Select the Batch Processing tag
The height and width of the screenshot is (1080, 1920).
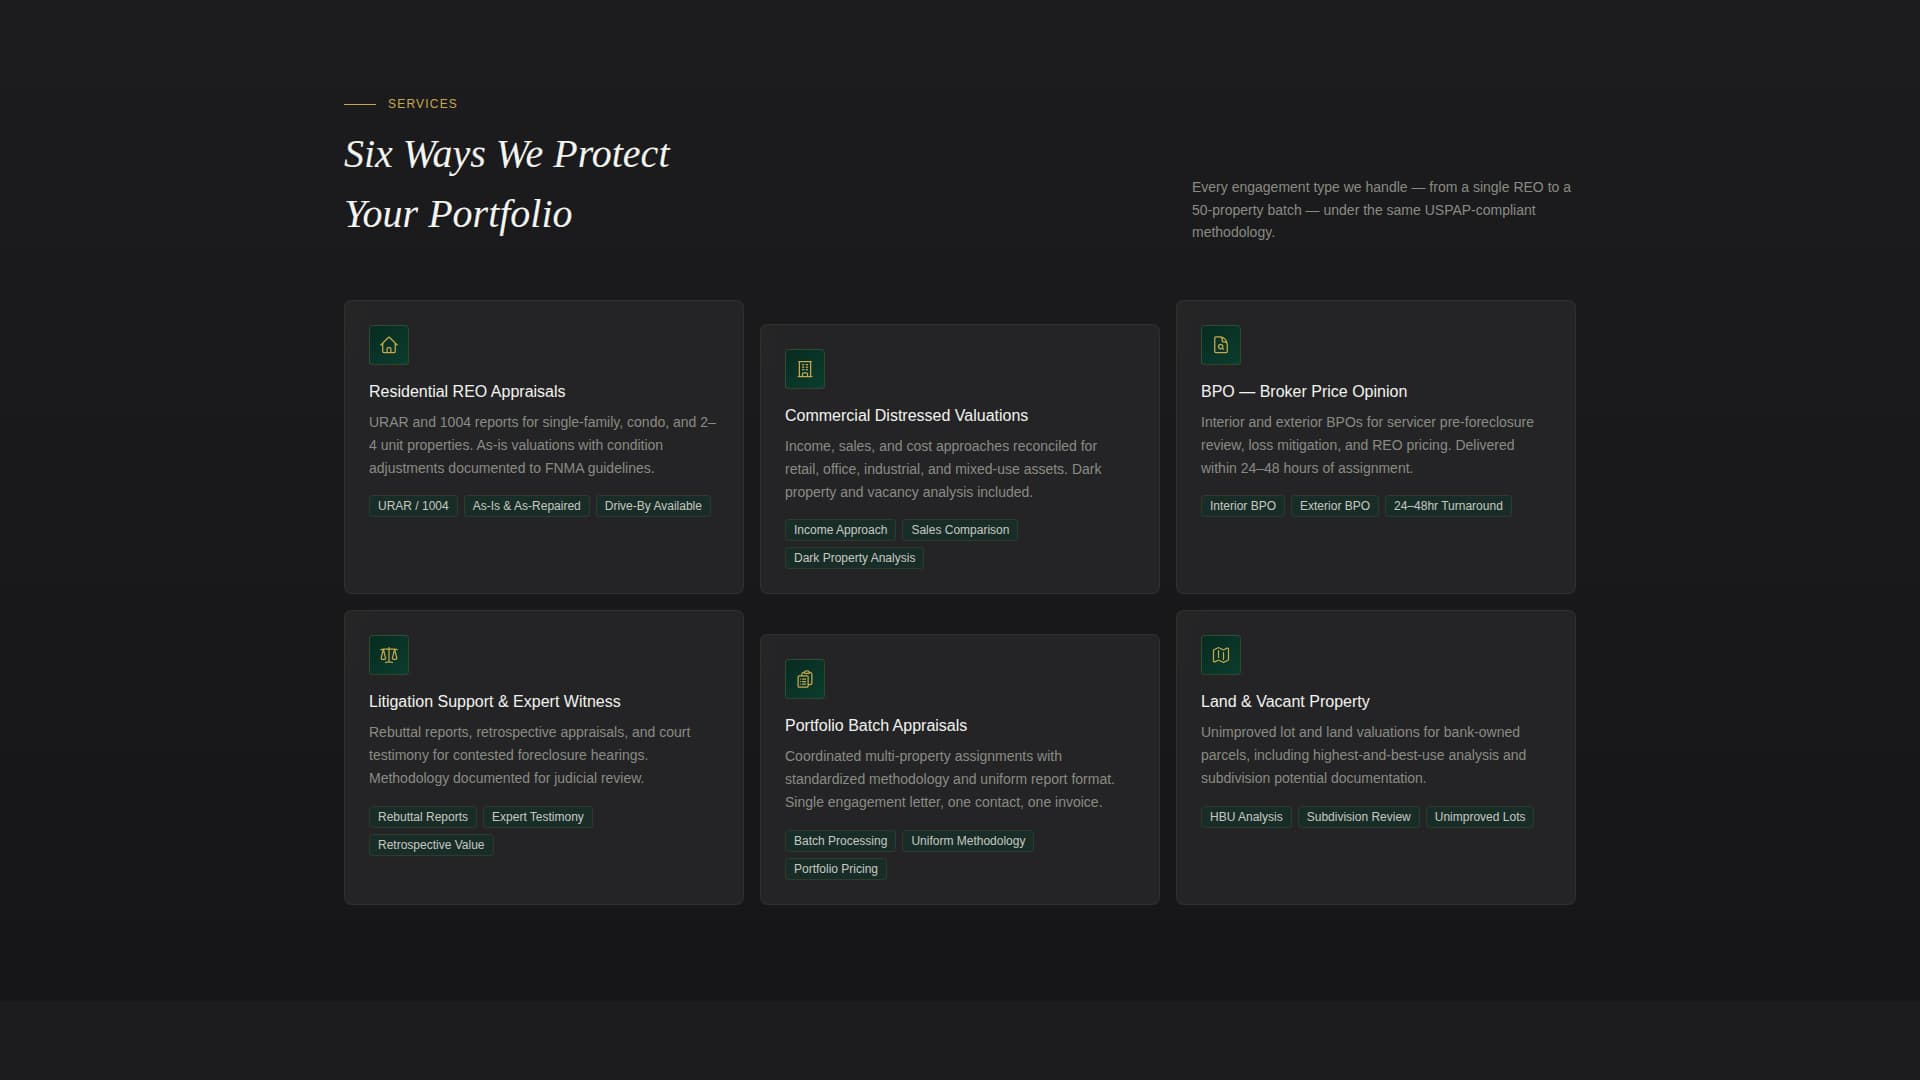pyautogui.click(x=839, y=840)
